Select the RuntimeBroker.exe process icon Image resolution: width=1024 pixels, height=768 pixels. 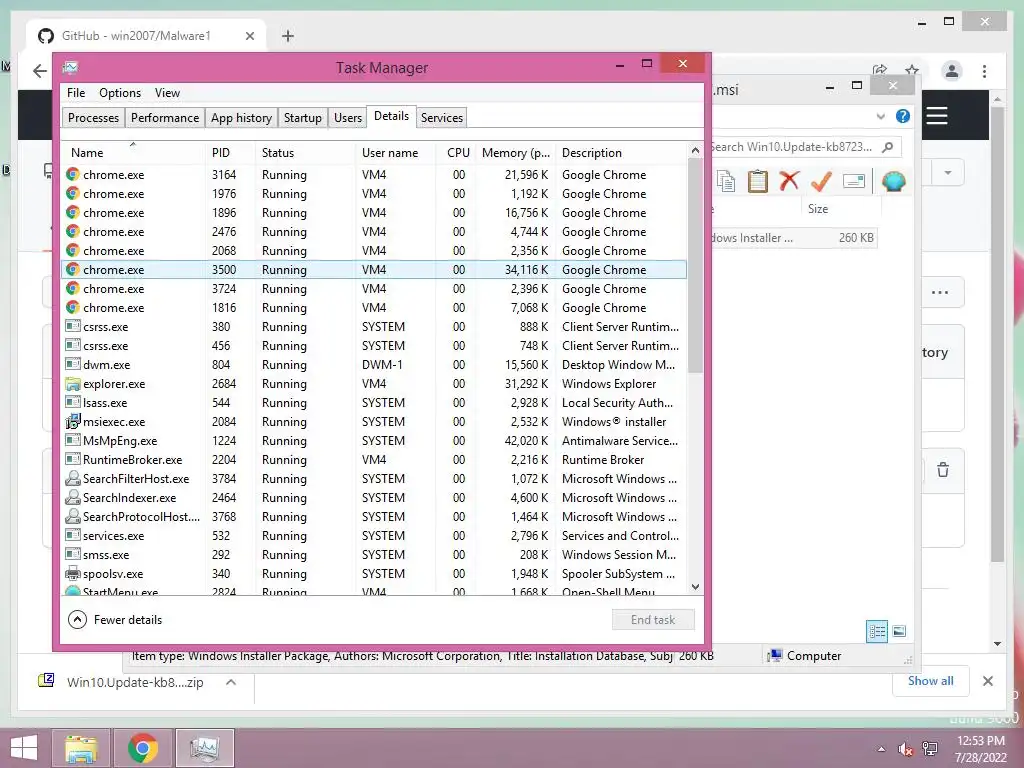[x=73, y=459]
